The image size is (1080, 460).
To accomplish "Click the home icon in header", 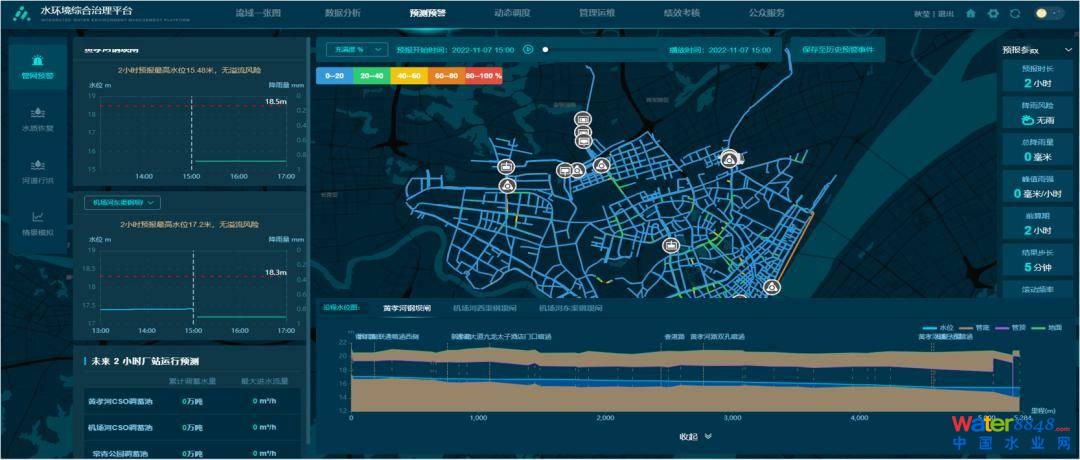I will click(971, 14).
